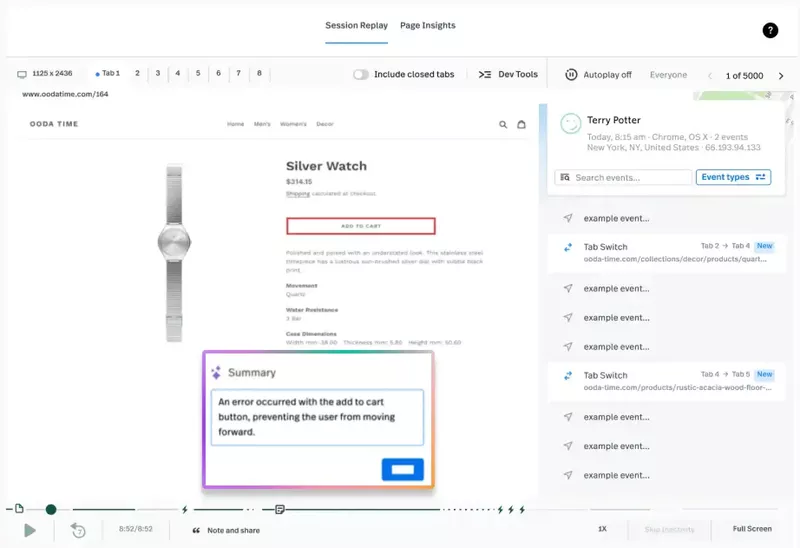Click the 8:52/8:52 time display
This screenshot has height=548, width=800.
[x=136, y=529]
